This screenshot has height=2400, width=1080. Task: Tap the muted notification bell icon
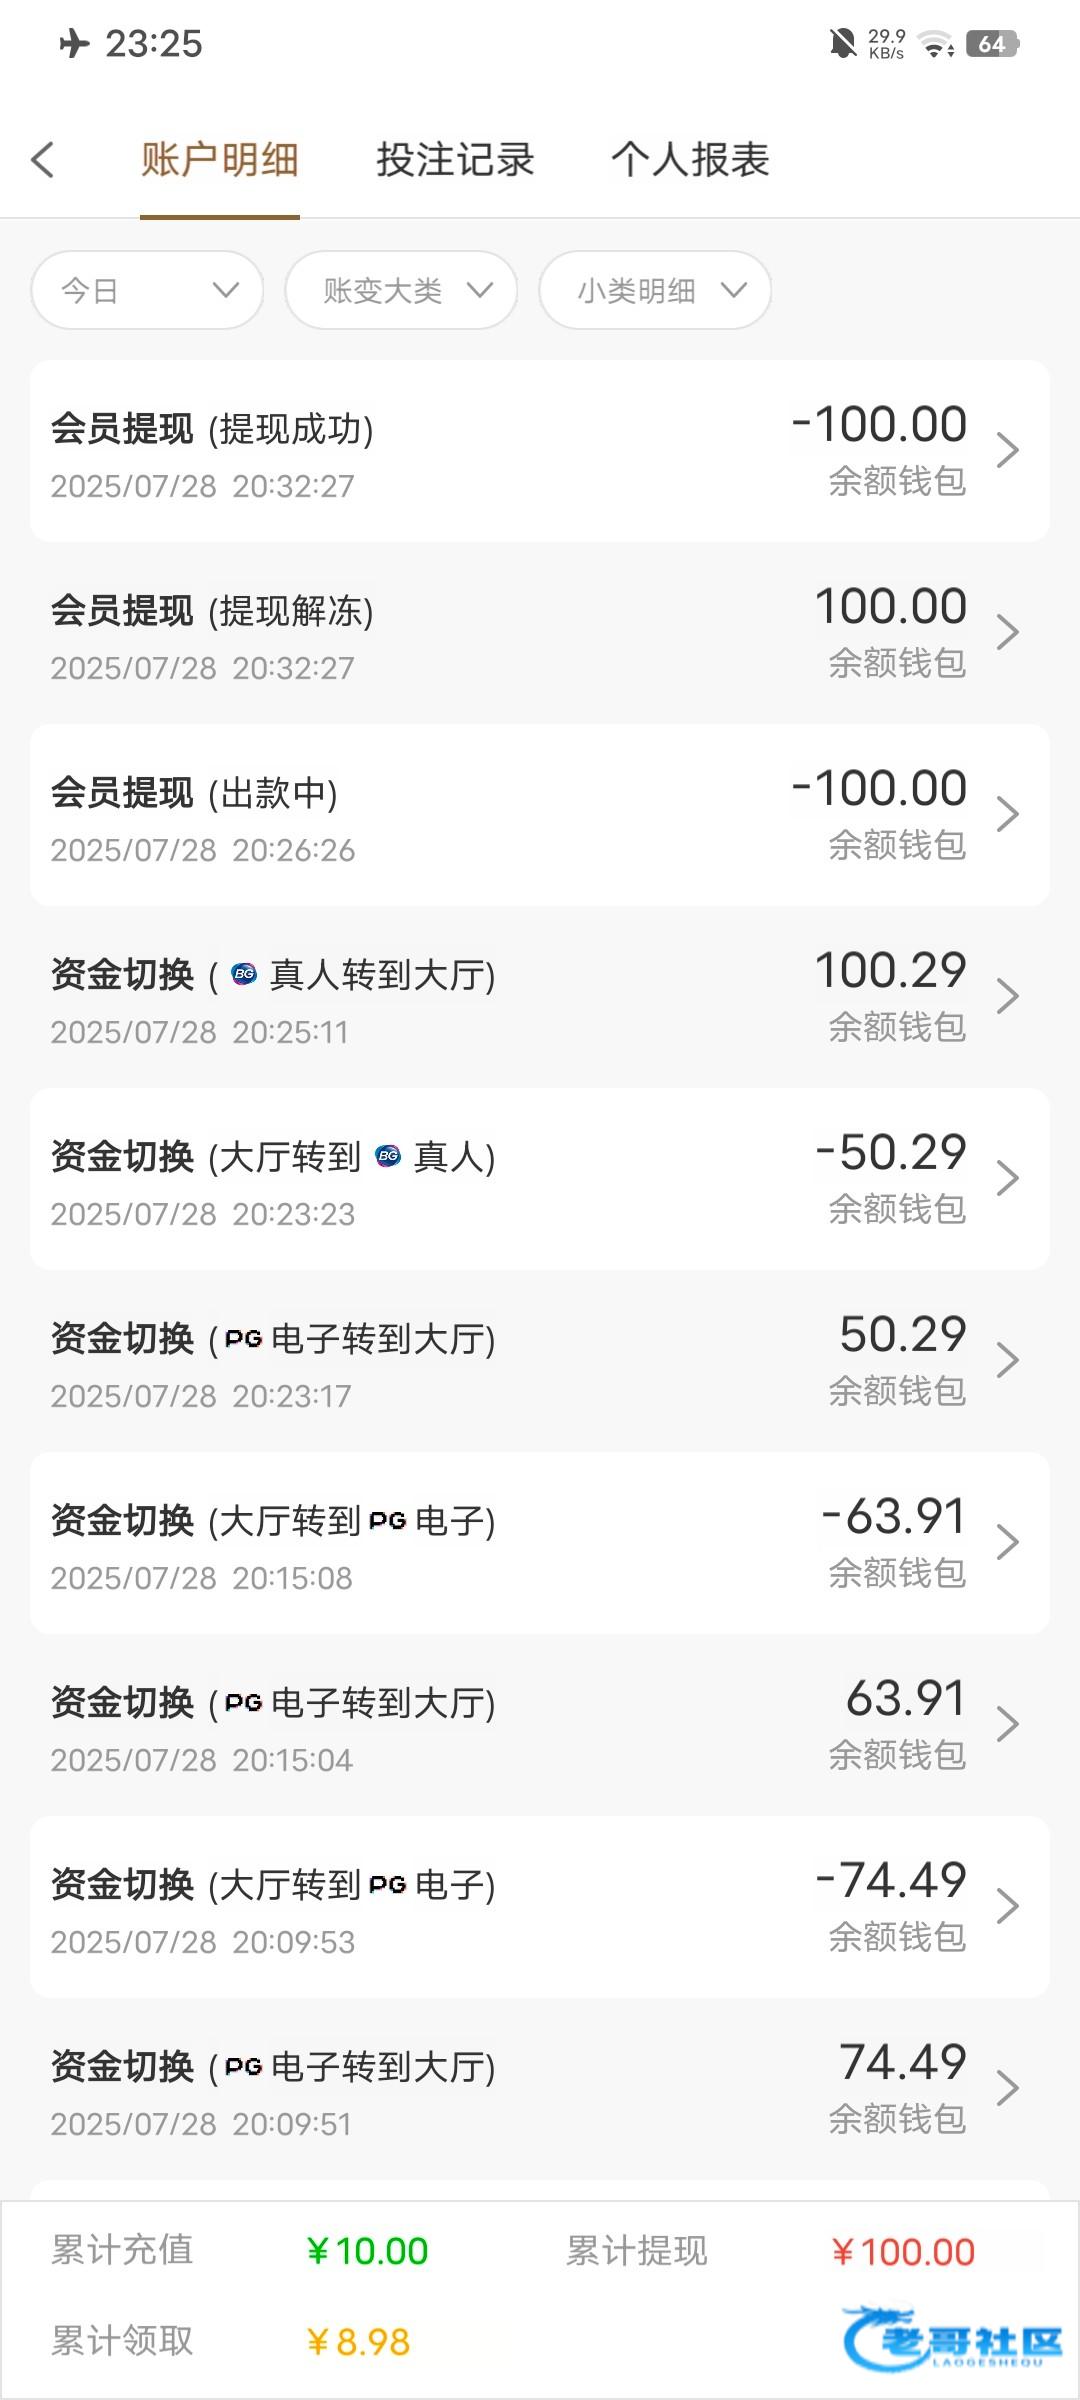(843, 43)
